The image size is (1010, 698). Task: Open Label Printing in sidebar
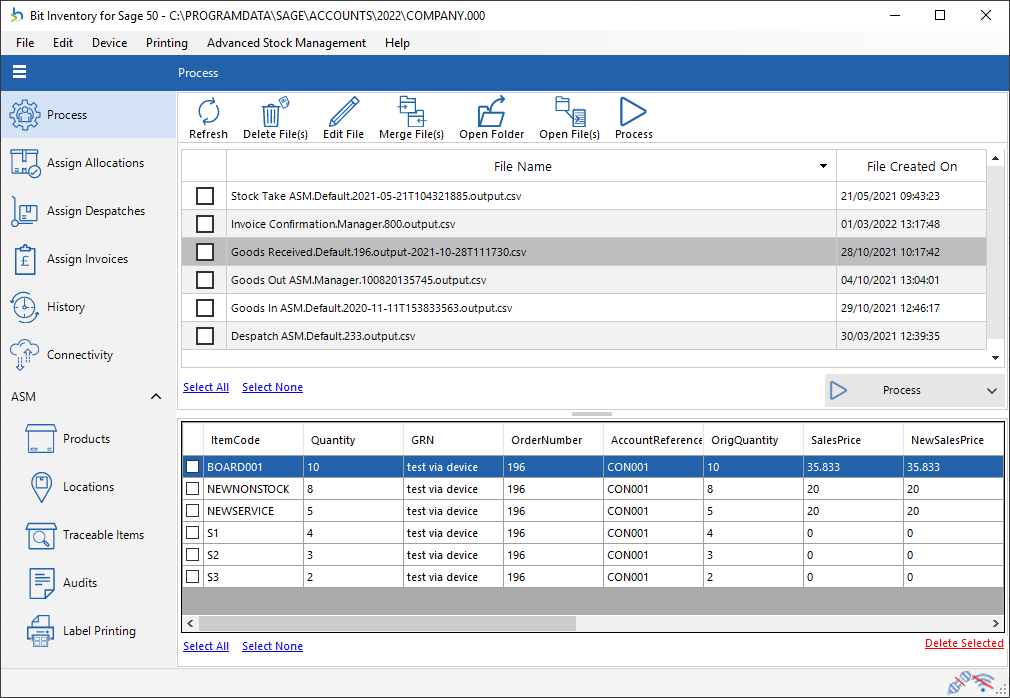click(x=98, y=631)
